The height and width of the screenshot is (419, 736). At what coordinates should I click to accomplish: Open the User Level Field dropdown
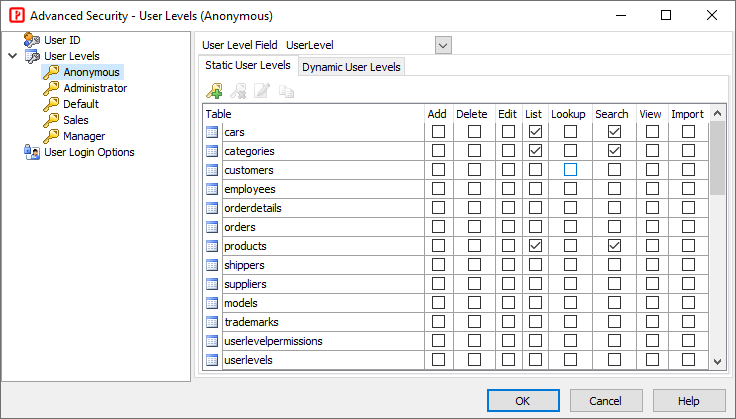tap(443, 45)
